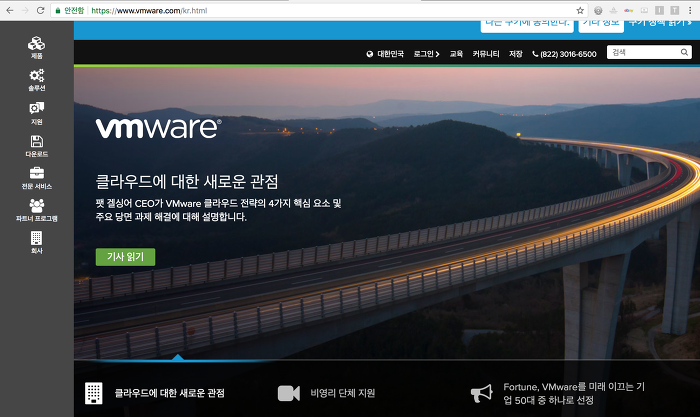Go to 저장 in the top navigation
Screen dimensions: 700x417
point(516,54)
